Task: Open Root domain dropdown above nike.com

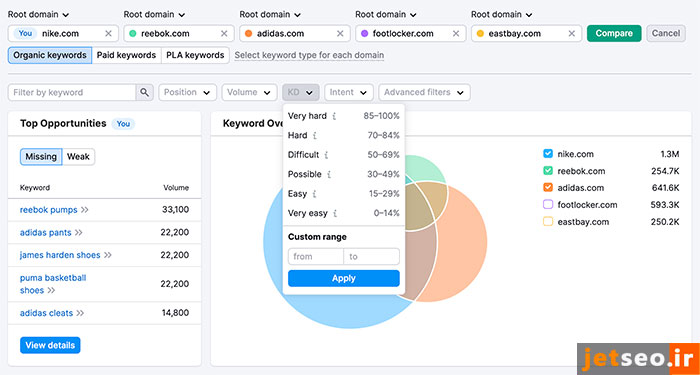Action: pos(38,15)
